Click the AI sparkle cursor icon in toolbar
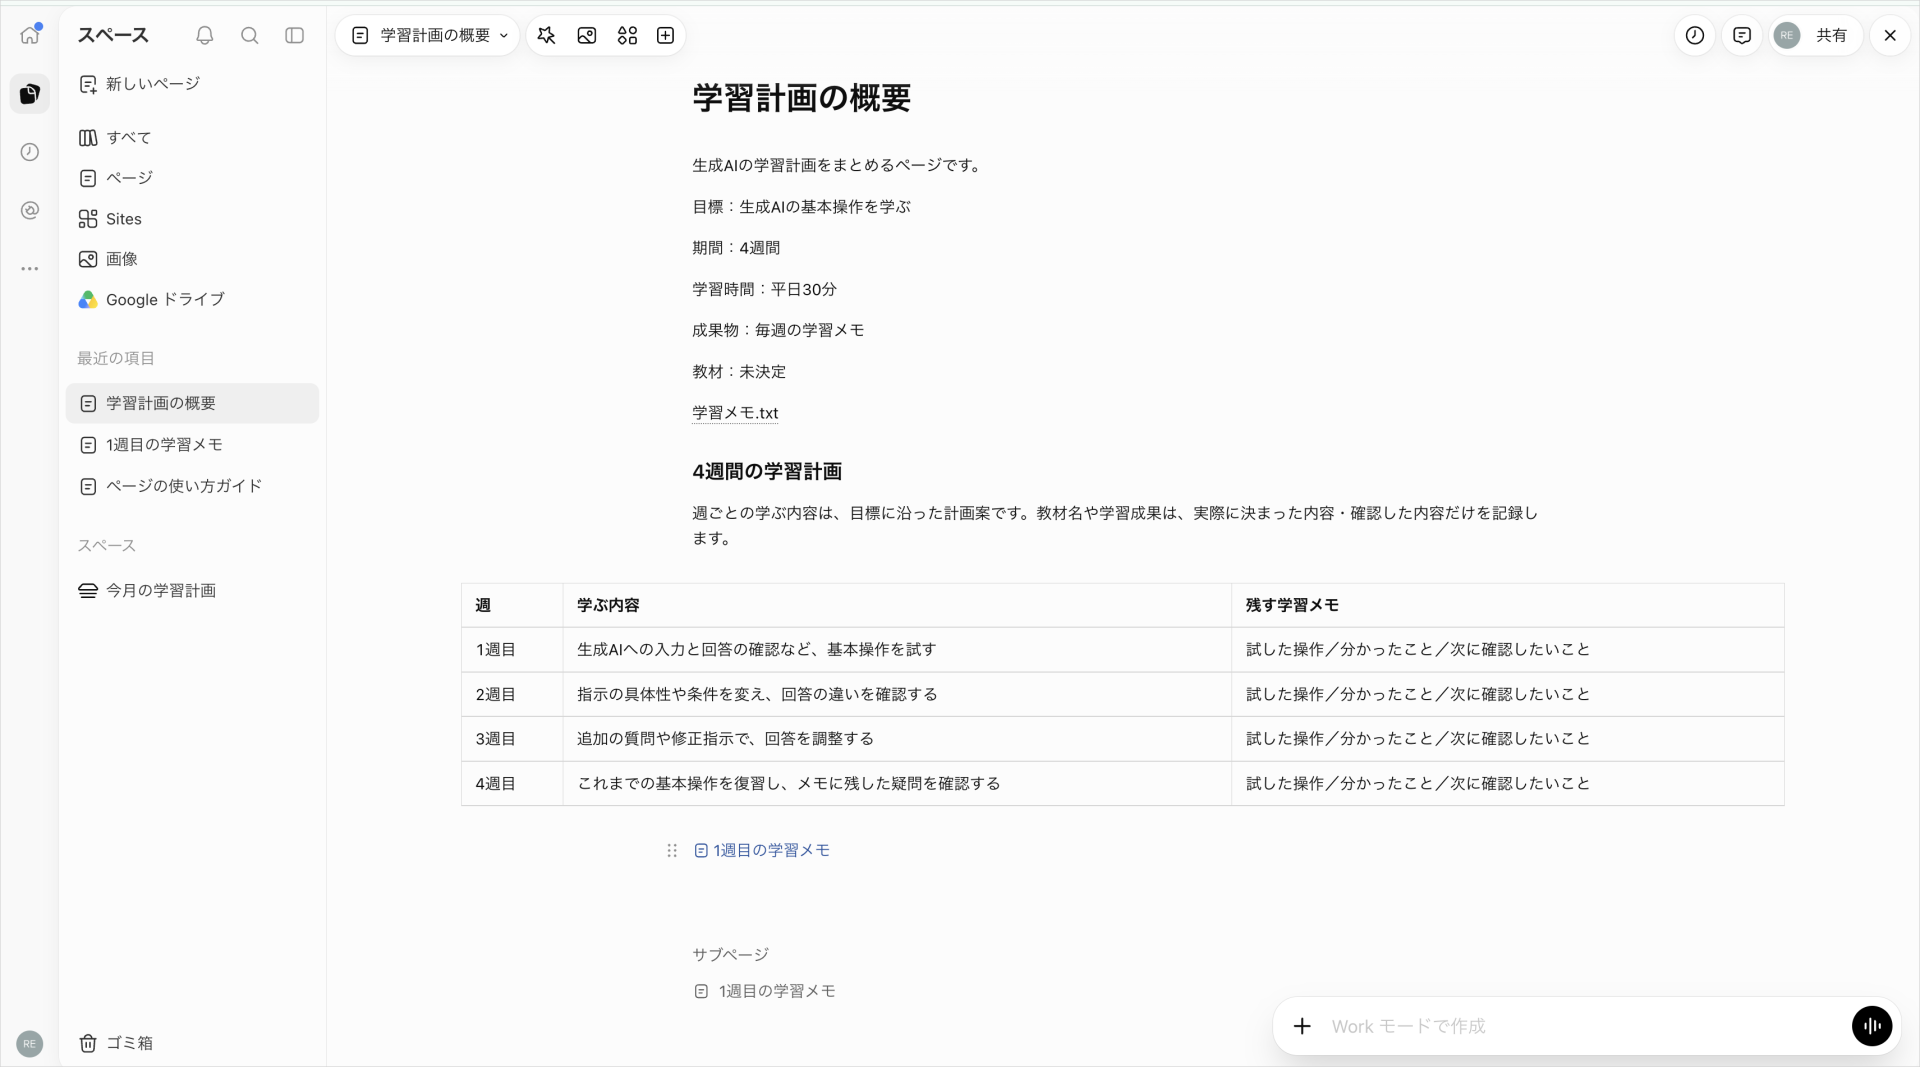1920x1067 pixels. (x=546, y=35)
